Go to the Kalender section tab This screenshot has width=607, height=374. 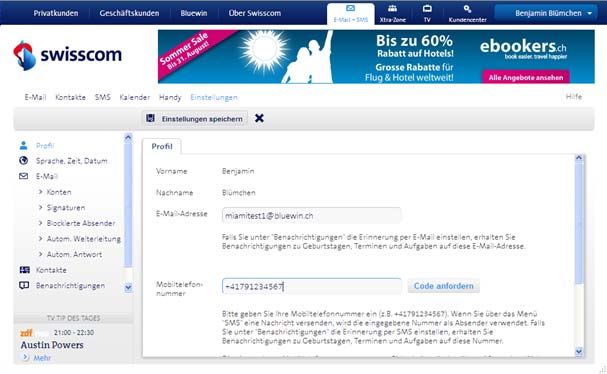[x=135, y=97]
